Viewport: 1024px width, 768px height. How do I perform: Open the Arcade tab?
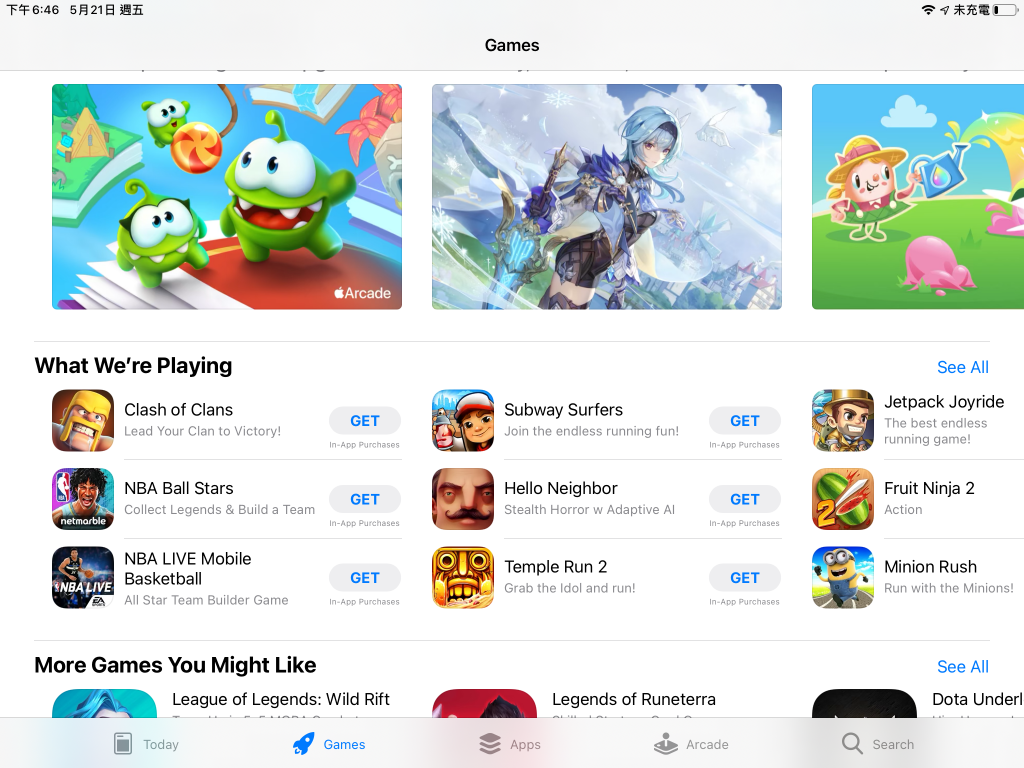(x=691, y=744)
